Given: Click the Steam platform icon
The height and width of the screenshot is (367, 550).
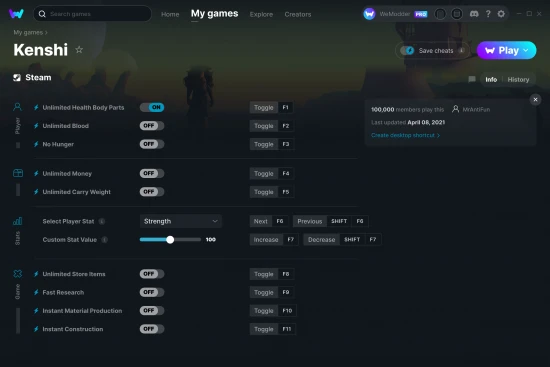Looking at the screenshot, I should 17,78.
